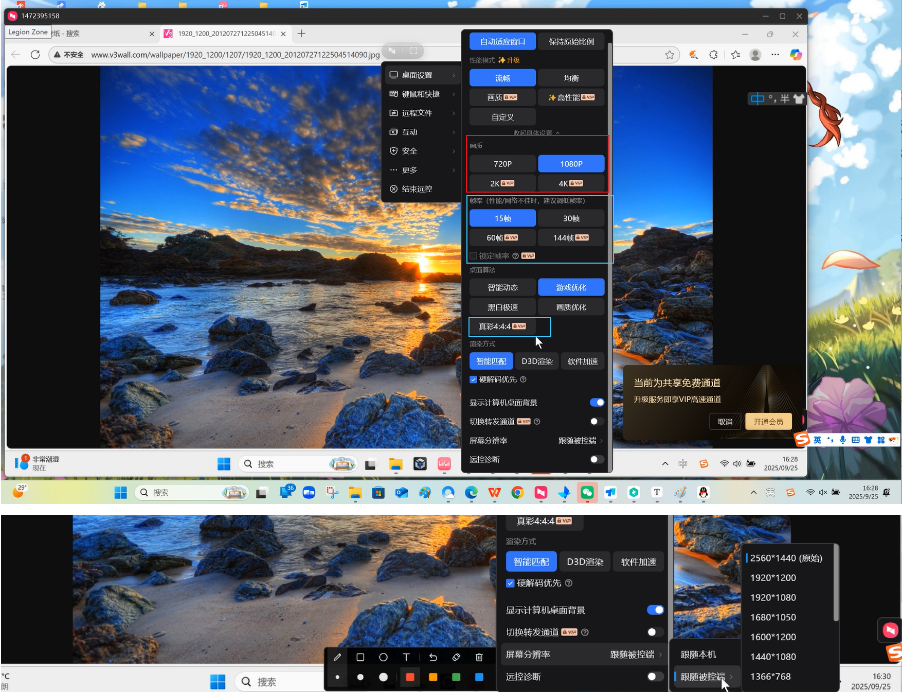This screenshot has width=904, height=692.
Task: Toggle 显示计算机桌面背景 switch in upper panel
Action: tap(597, 402)
